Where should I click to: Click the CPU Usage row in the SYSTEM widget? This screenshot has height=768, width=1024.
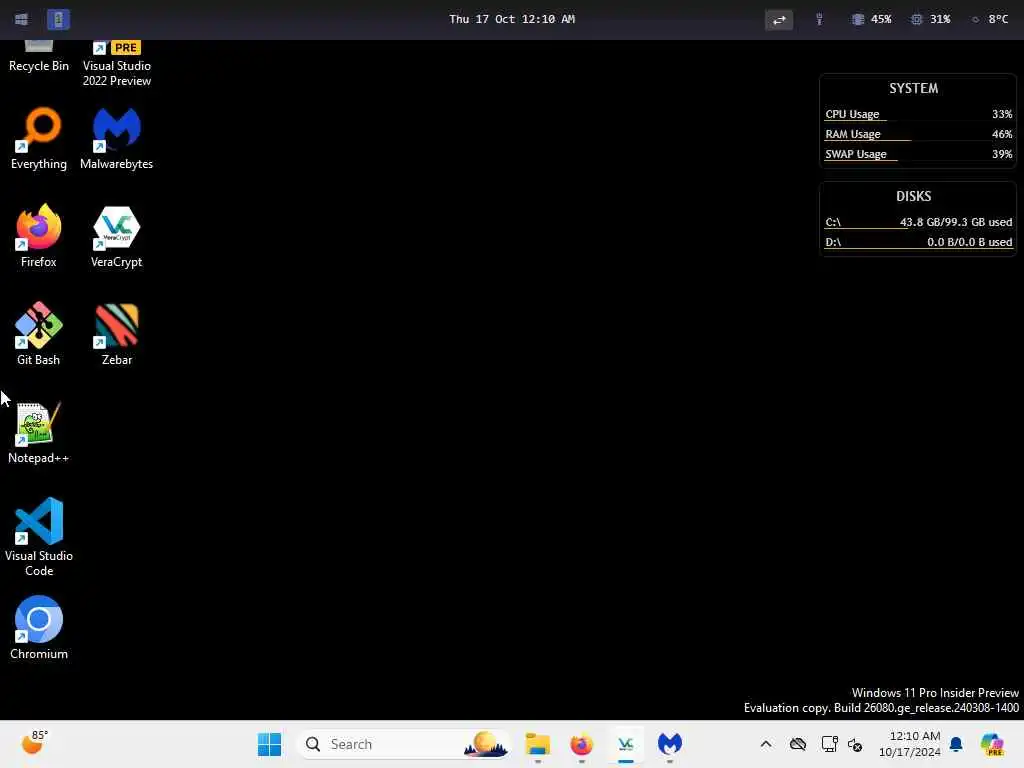click(918, 114)
